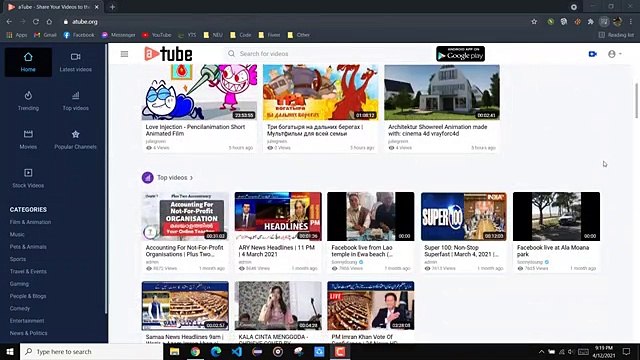The image size is (640, 360).
Task: Open 'Super 100: Non-Stop Superfast' title
Action: [461, 251]
